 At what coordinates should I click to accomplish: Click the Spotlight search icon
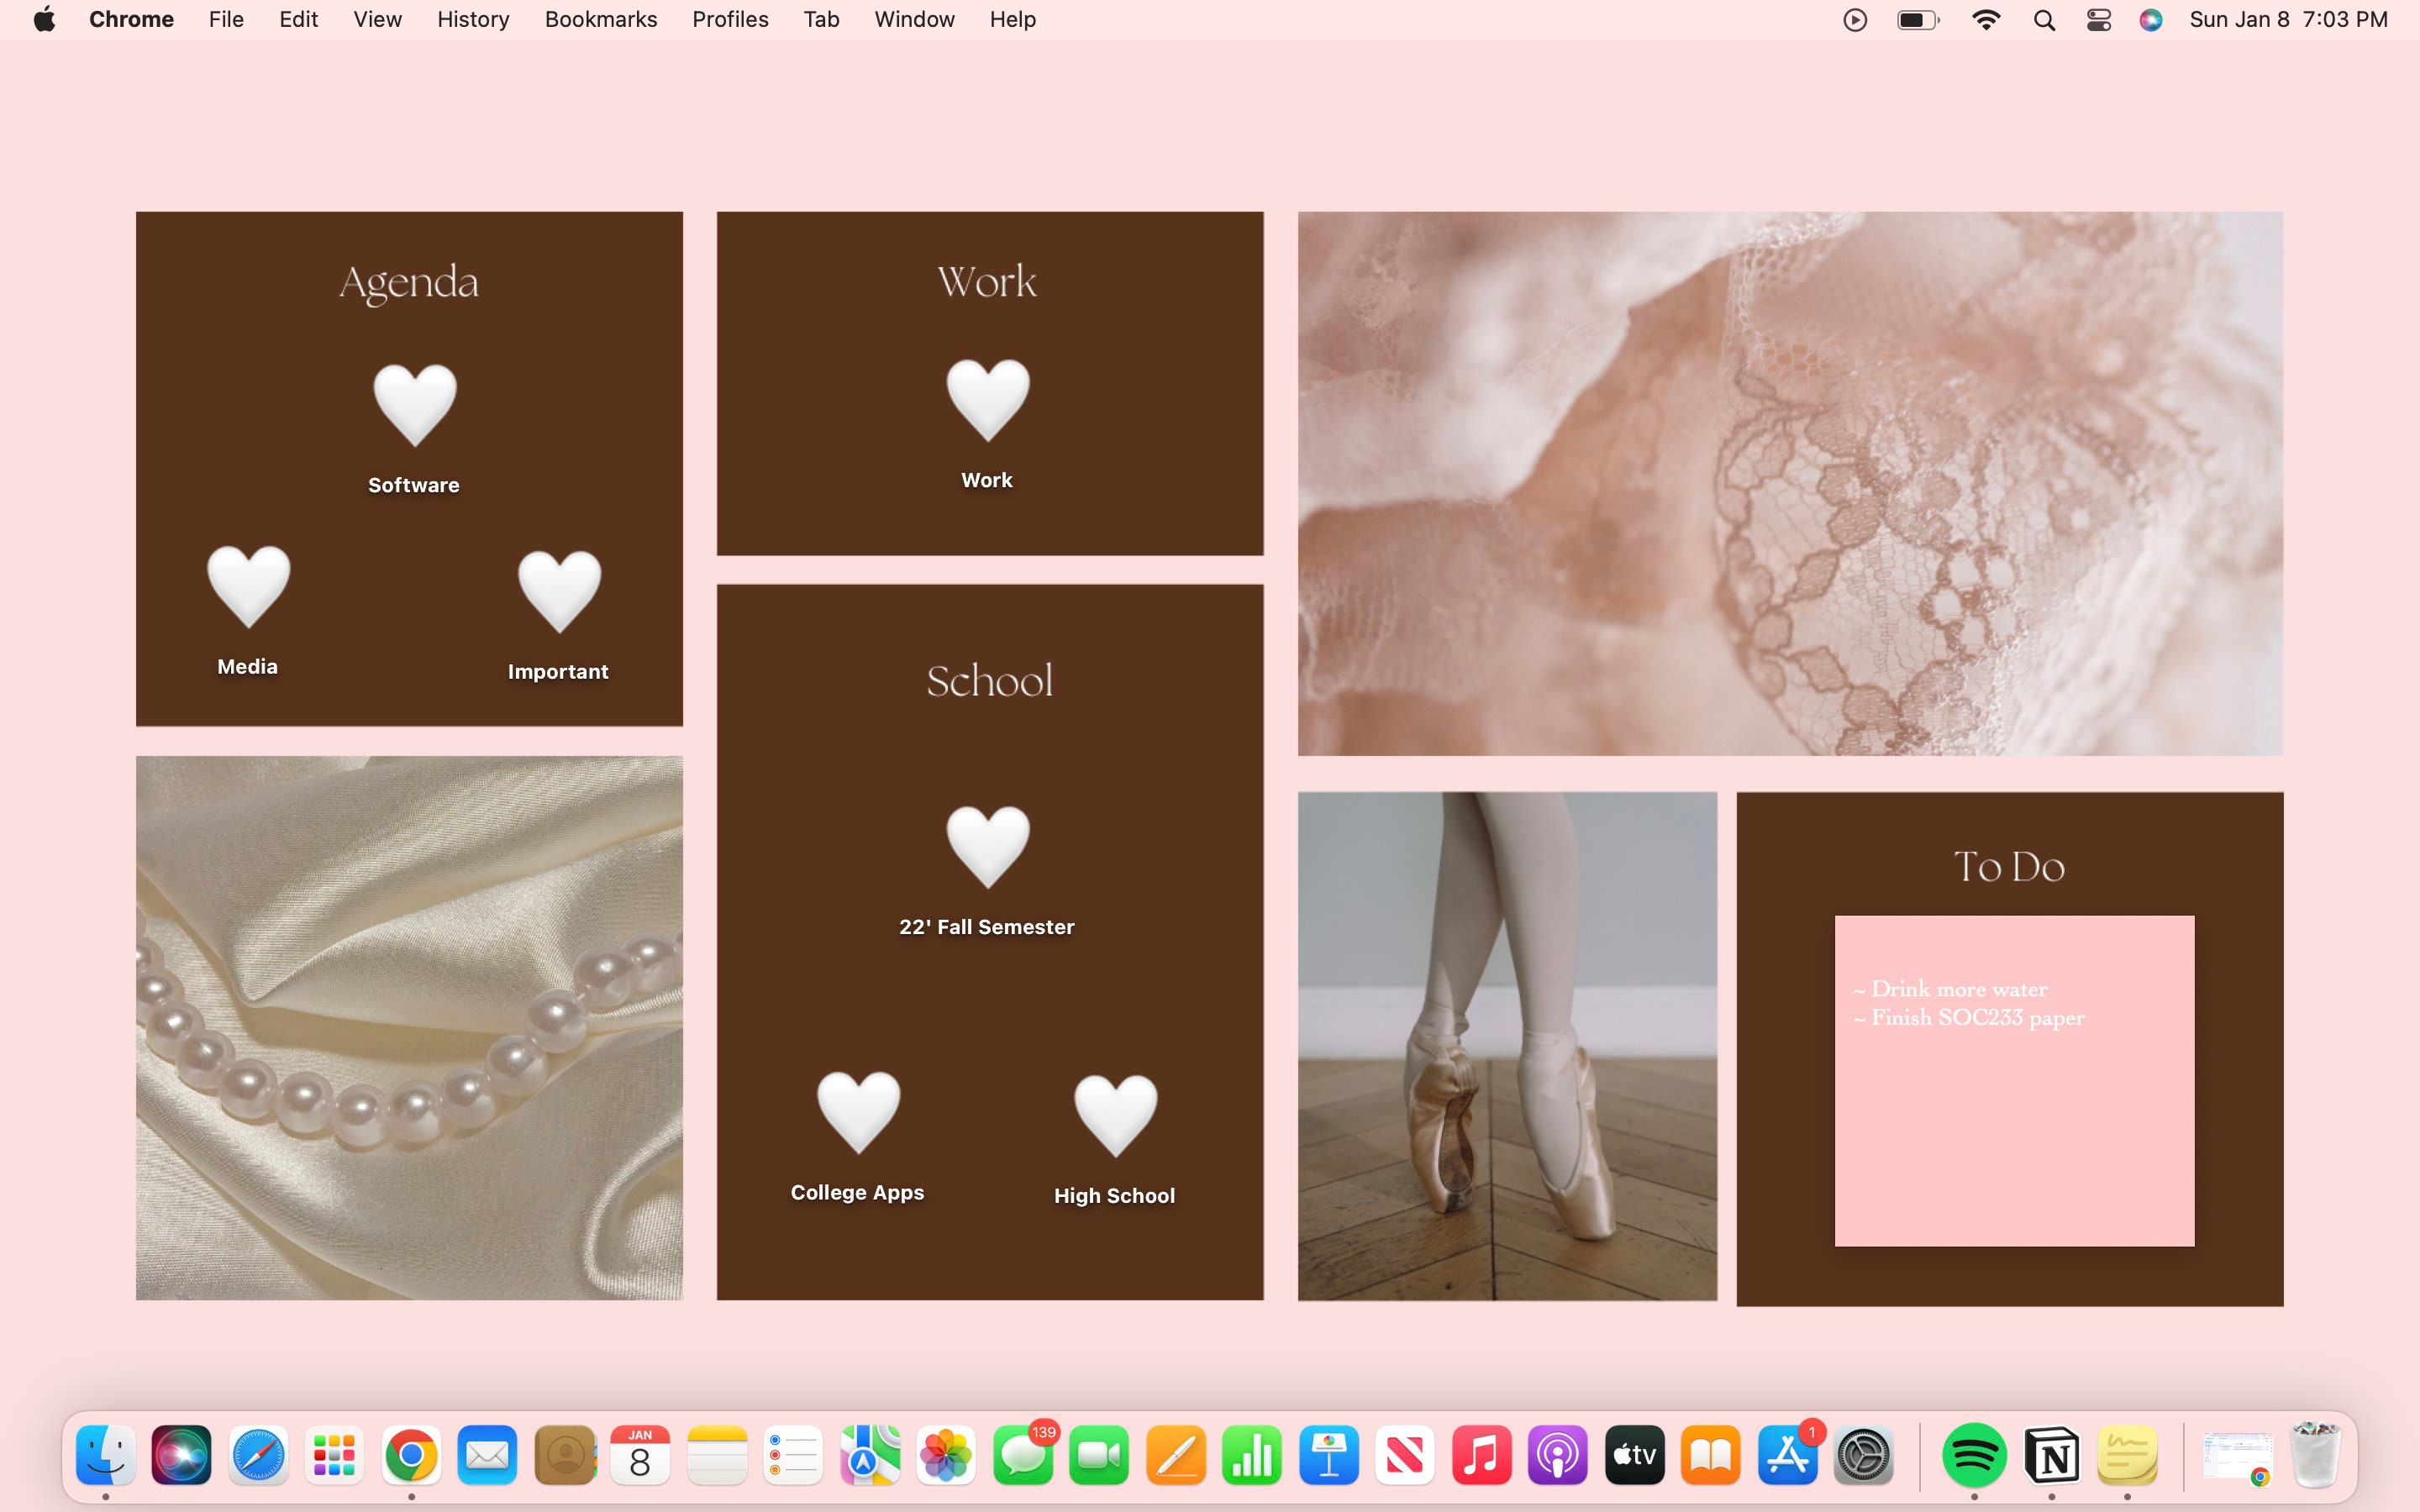coord(2044,19)
